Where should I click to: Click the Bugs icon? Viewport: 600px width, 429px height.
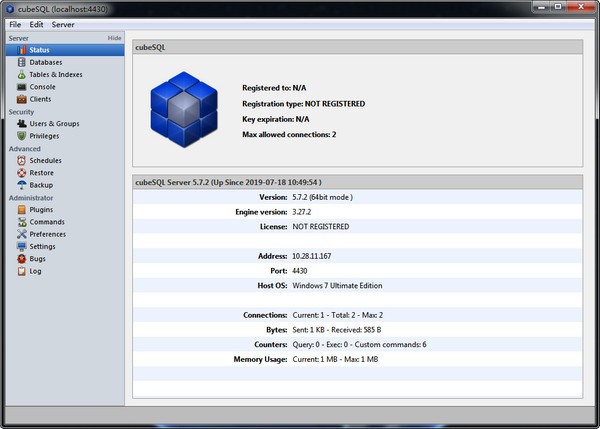pos(21,258)
